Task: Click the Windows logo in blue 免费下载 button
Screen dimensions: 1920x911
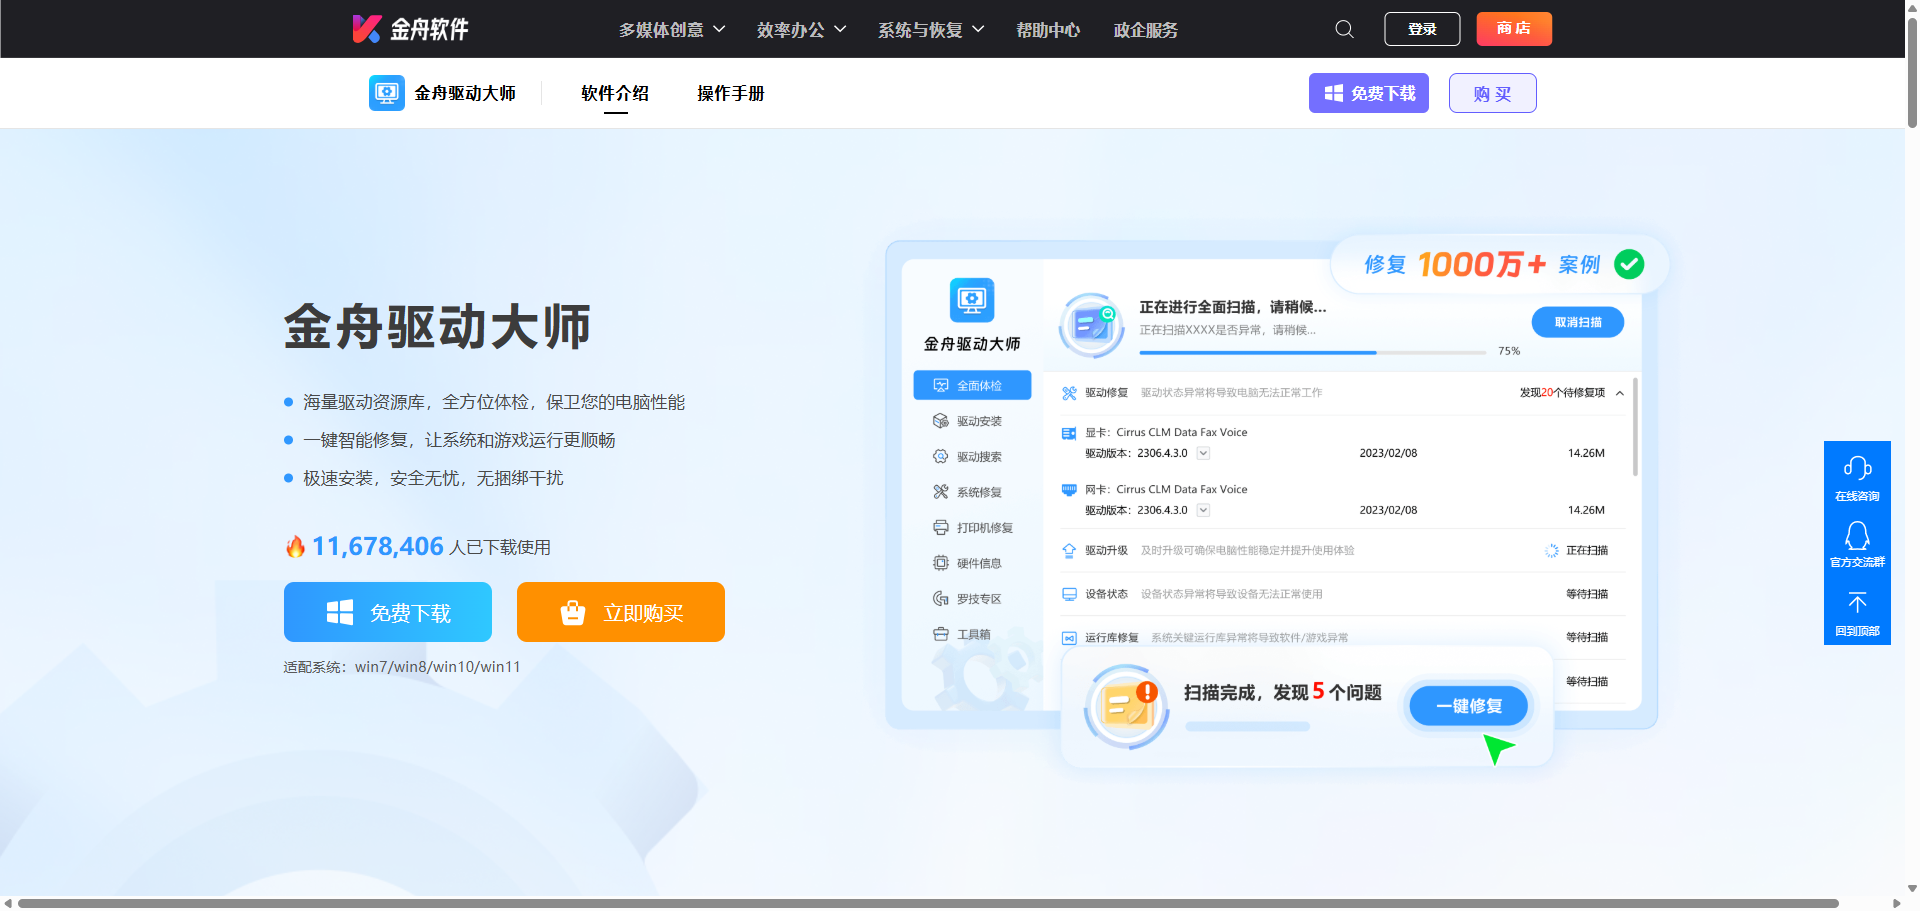Action: tap(340, 612)
